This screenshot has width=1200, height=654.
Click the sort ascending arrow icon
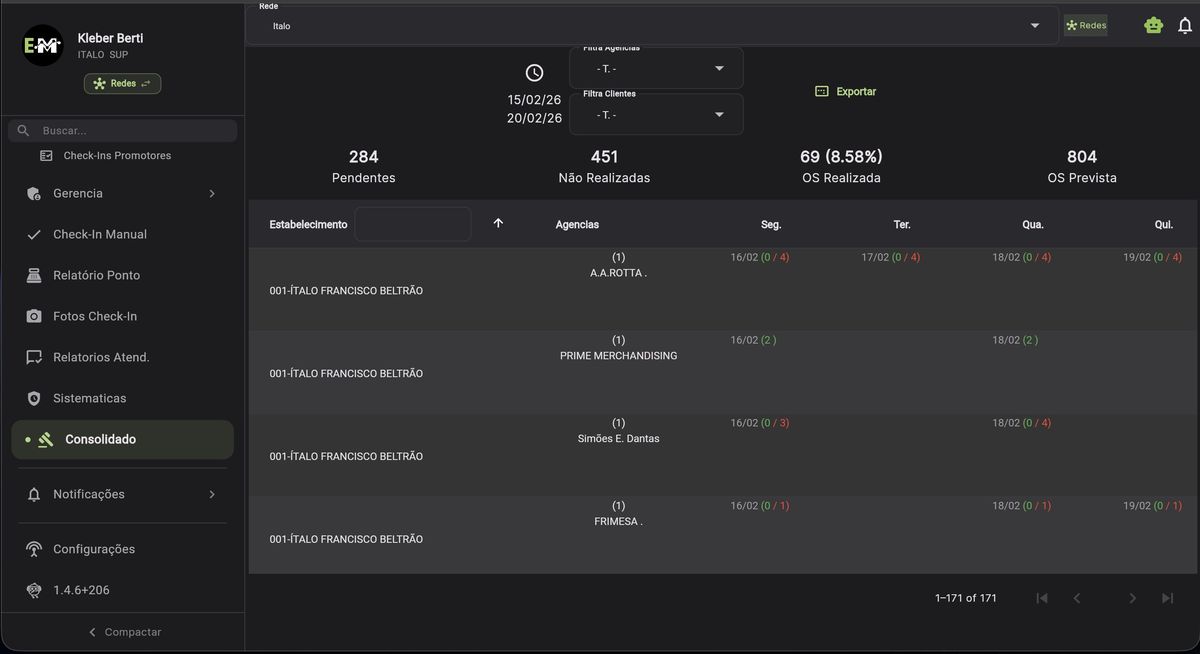click(498, 223)
